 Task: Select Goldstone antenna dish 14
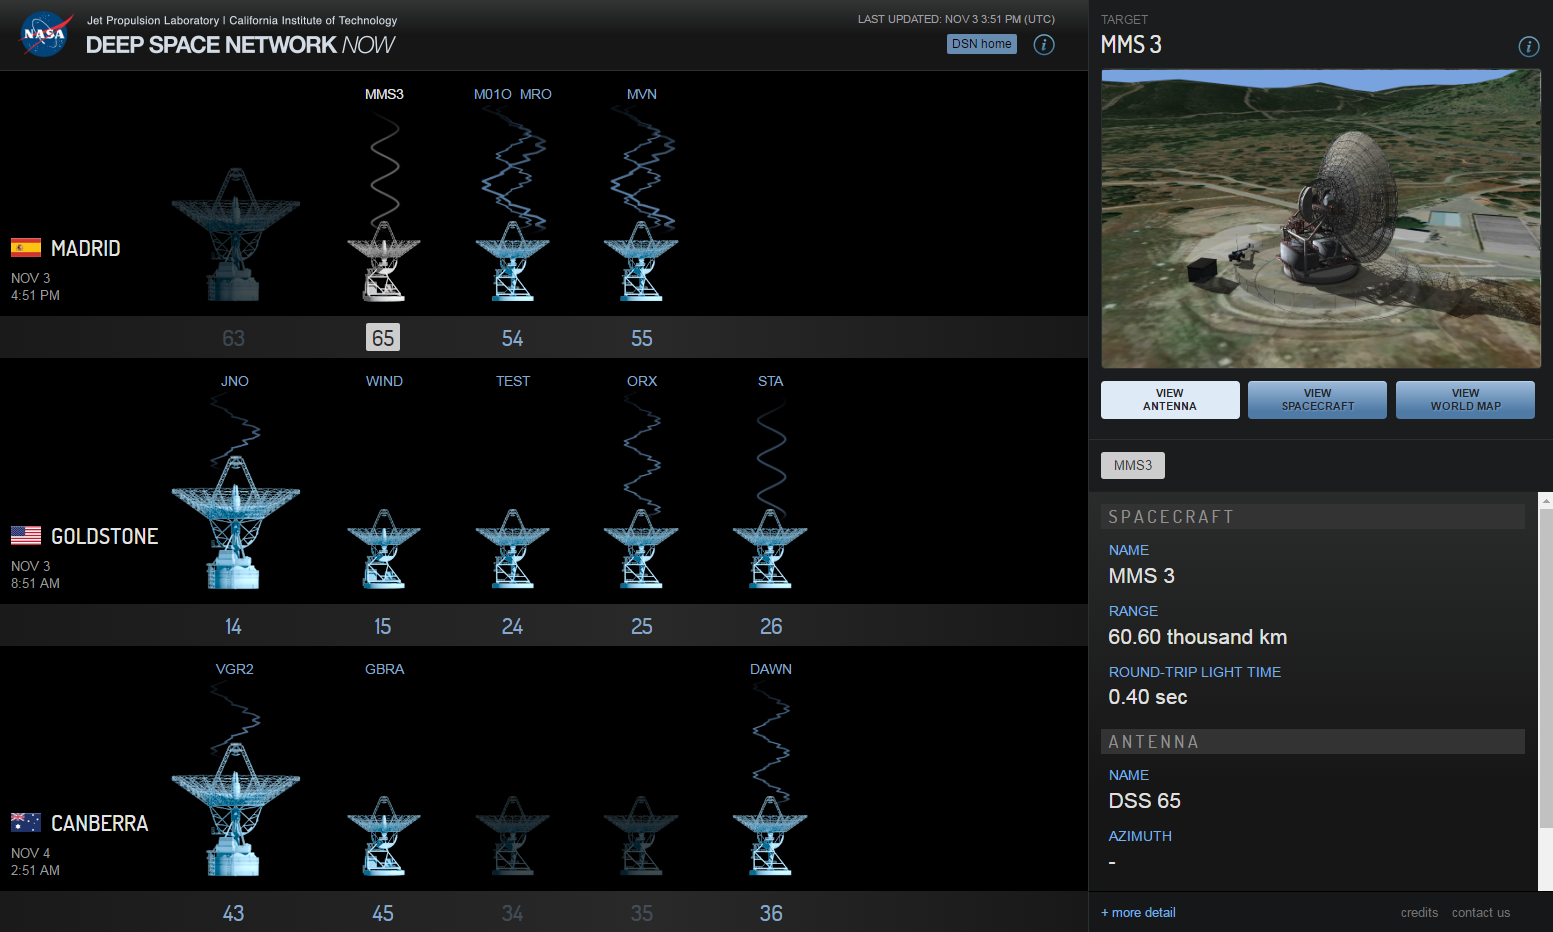(x=235, y=522)
